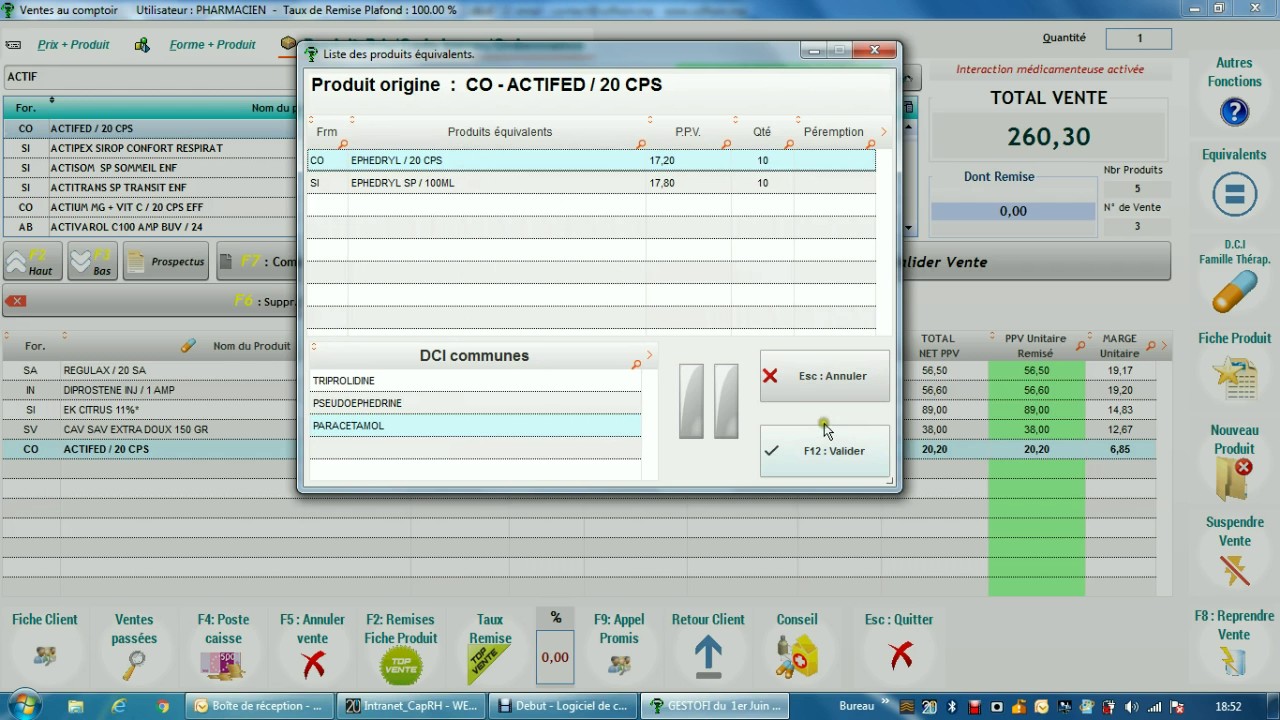
Task: Select ACTIPEX SIROP CONFORT RESPIRAT product row
Action: pos(150,148)
